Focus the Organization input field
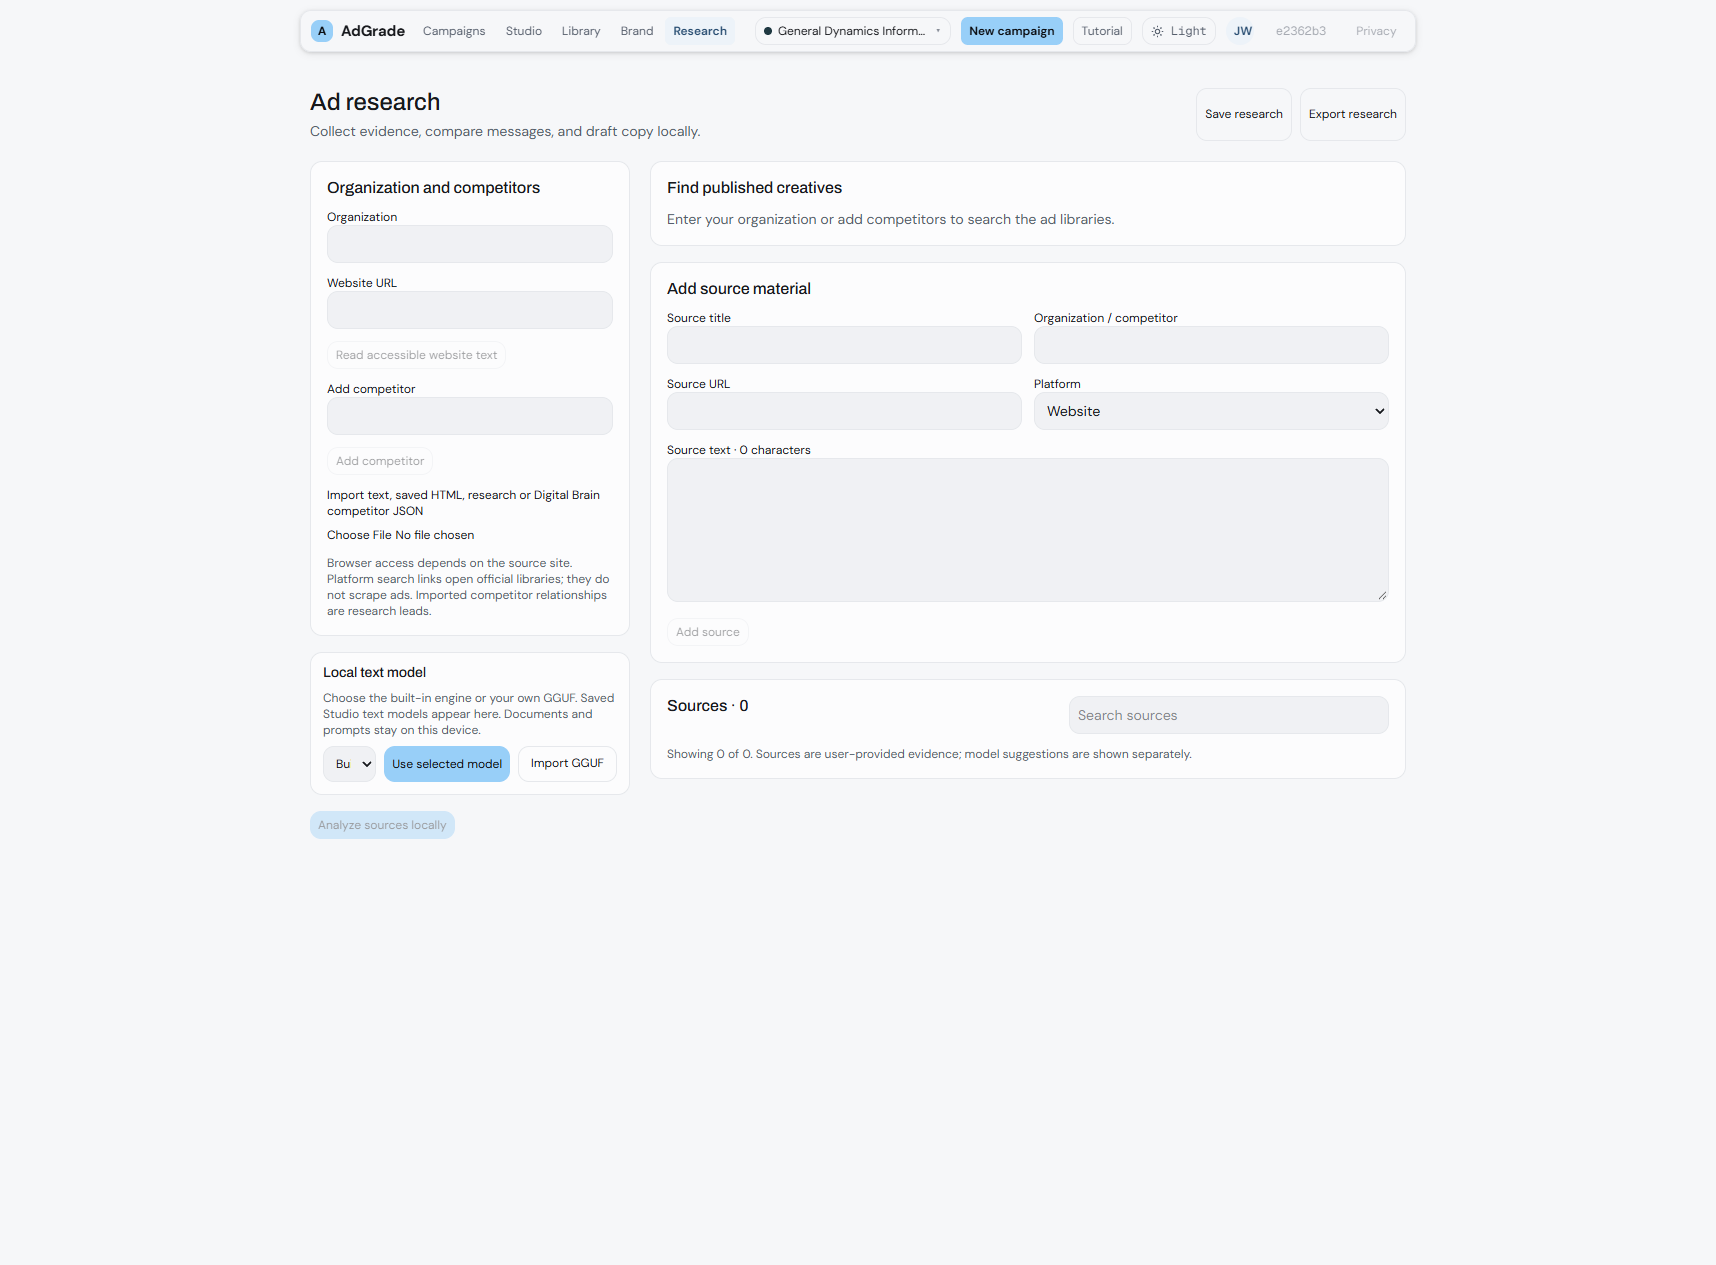Viewport: 1716px width, 1265px height. point(470,244)
